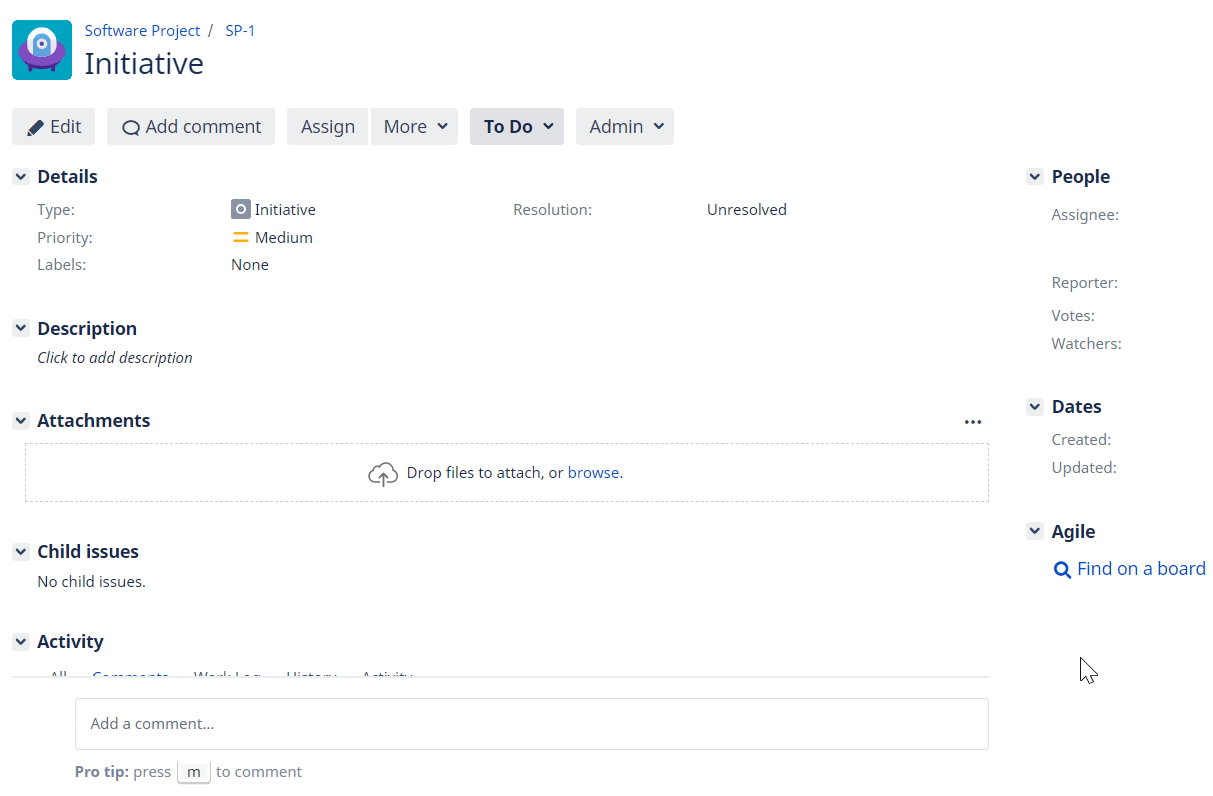Click the project avatar icon

42,49
